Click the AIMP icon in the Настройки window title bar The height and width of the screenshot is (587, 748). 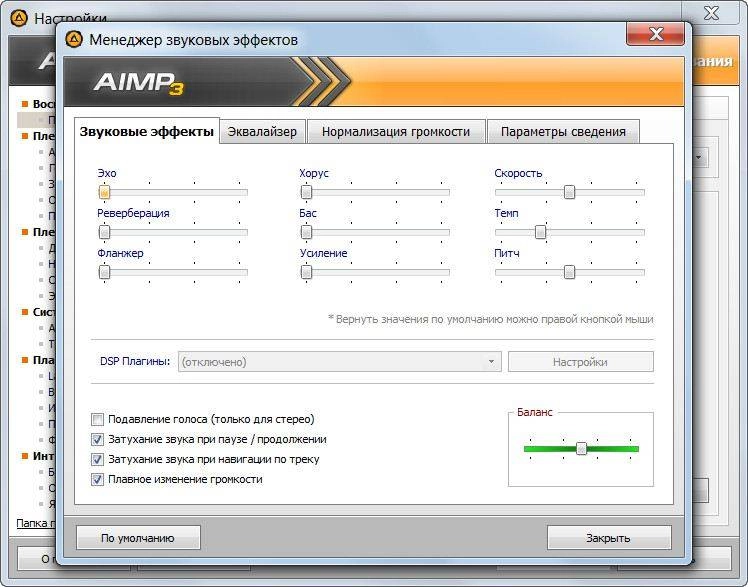(x=19, y=19)
